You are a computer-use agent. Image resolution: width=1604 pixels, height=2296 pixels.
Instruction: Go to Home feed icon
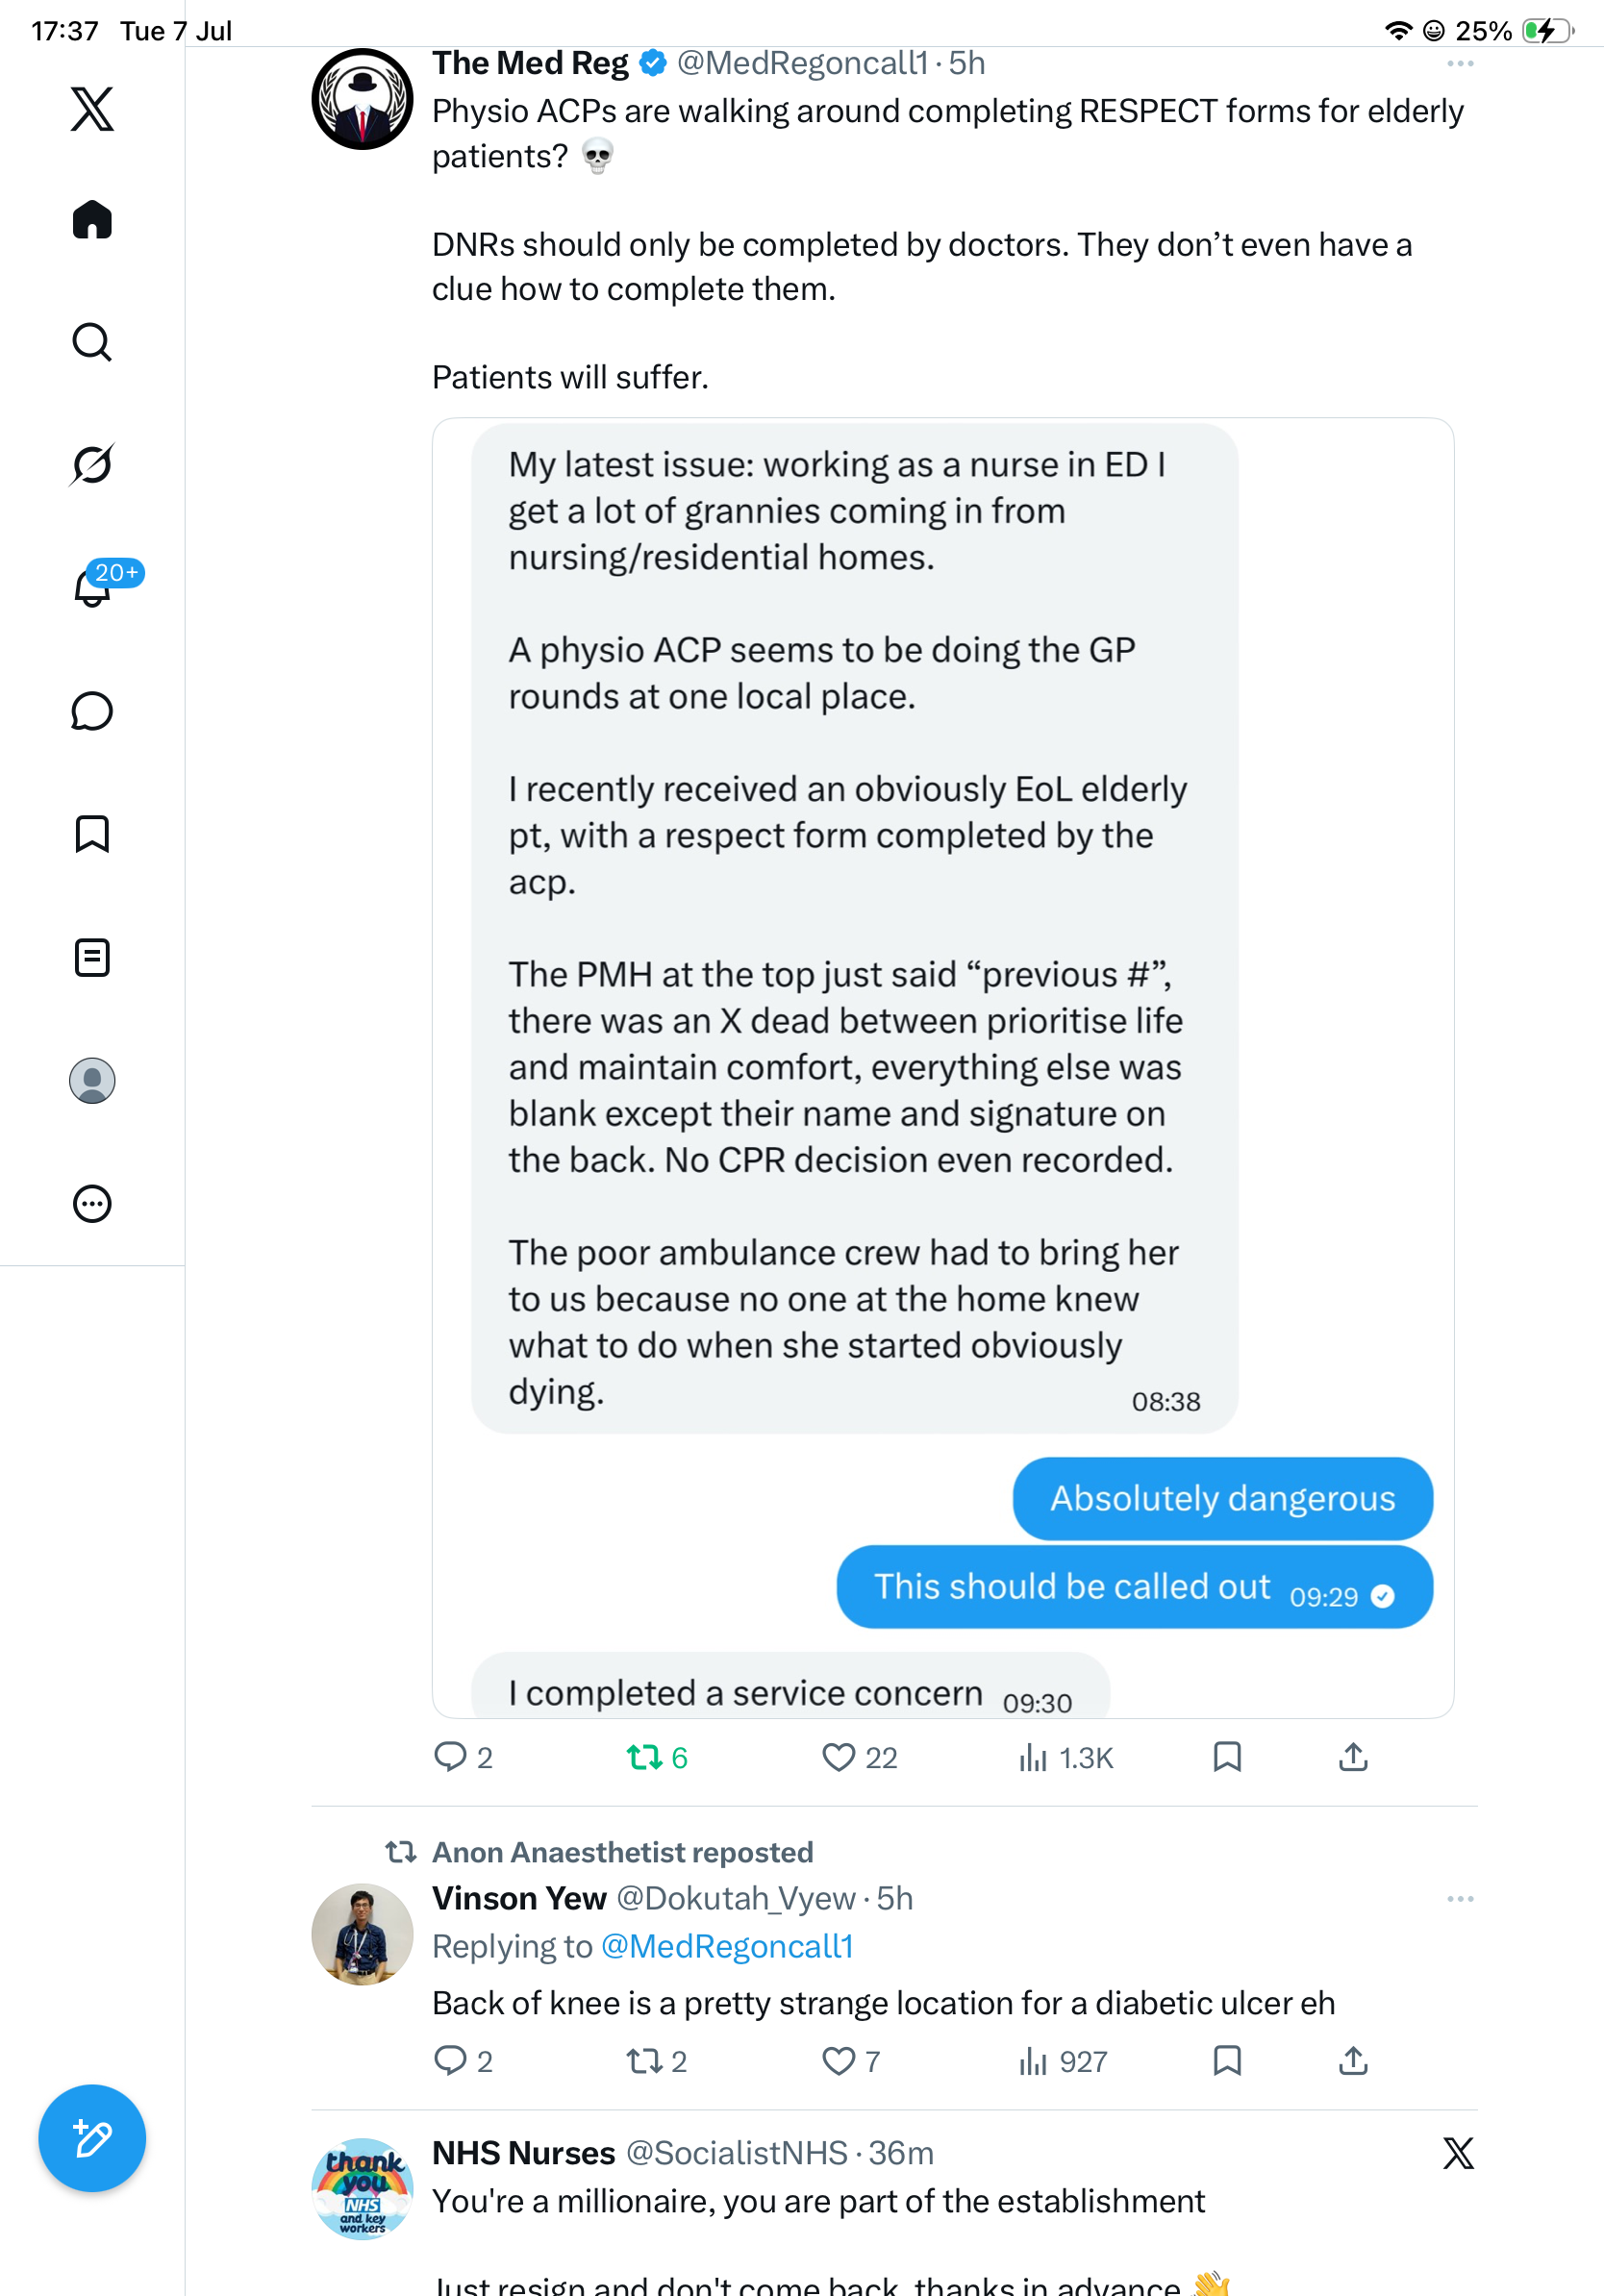pyautogui.click(x=92, y=219)
